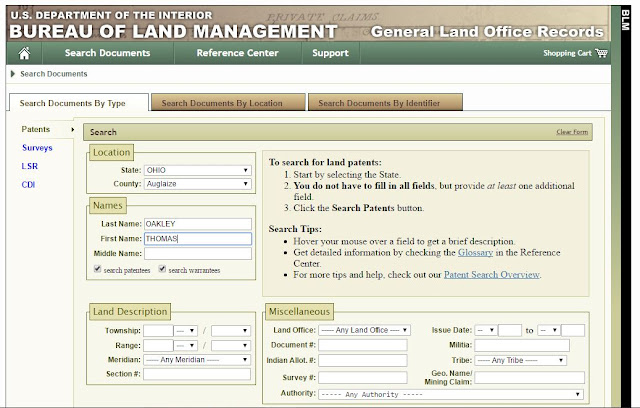Open the Any Tribe dropdown

(521, 360)
